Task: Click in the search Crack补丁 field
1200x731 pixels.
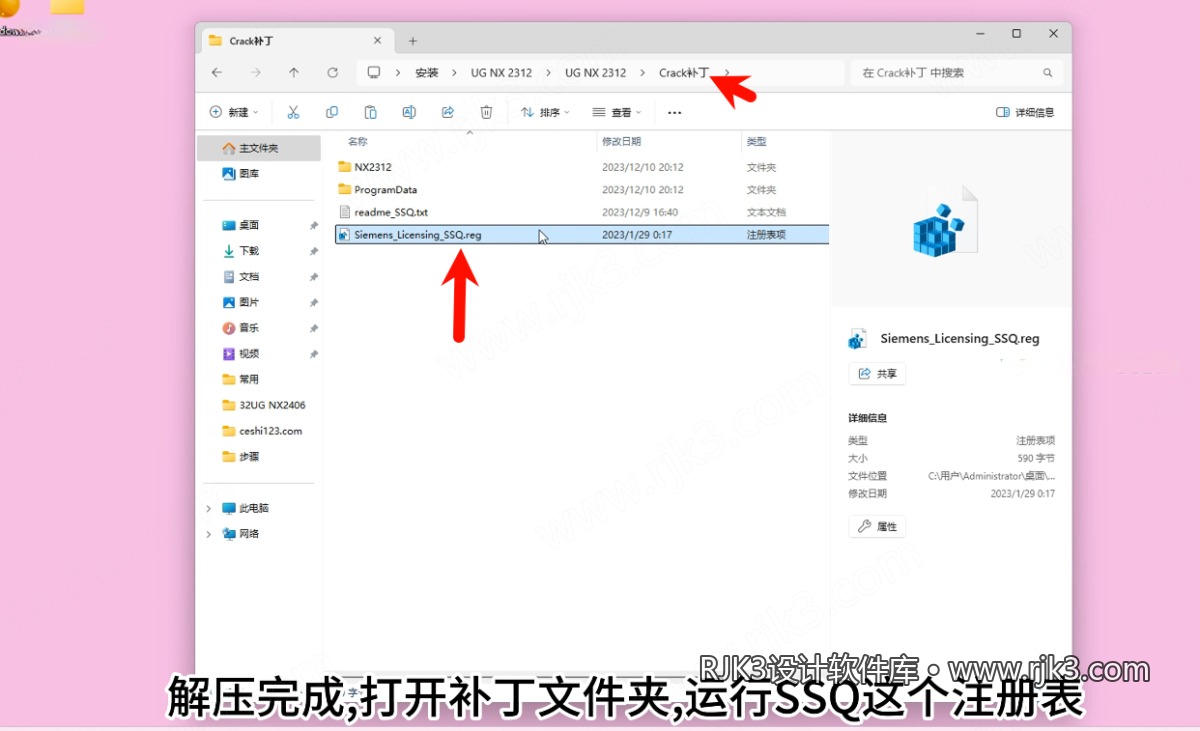Action: click(x=956, y=73)
